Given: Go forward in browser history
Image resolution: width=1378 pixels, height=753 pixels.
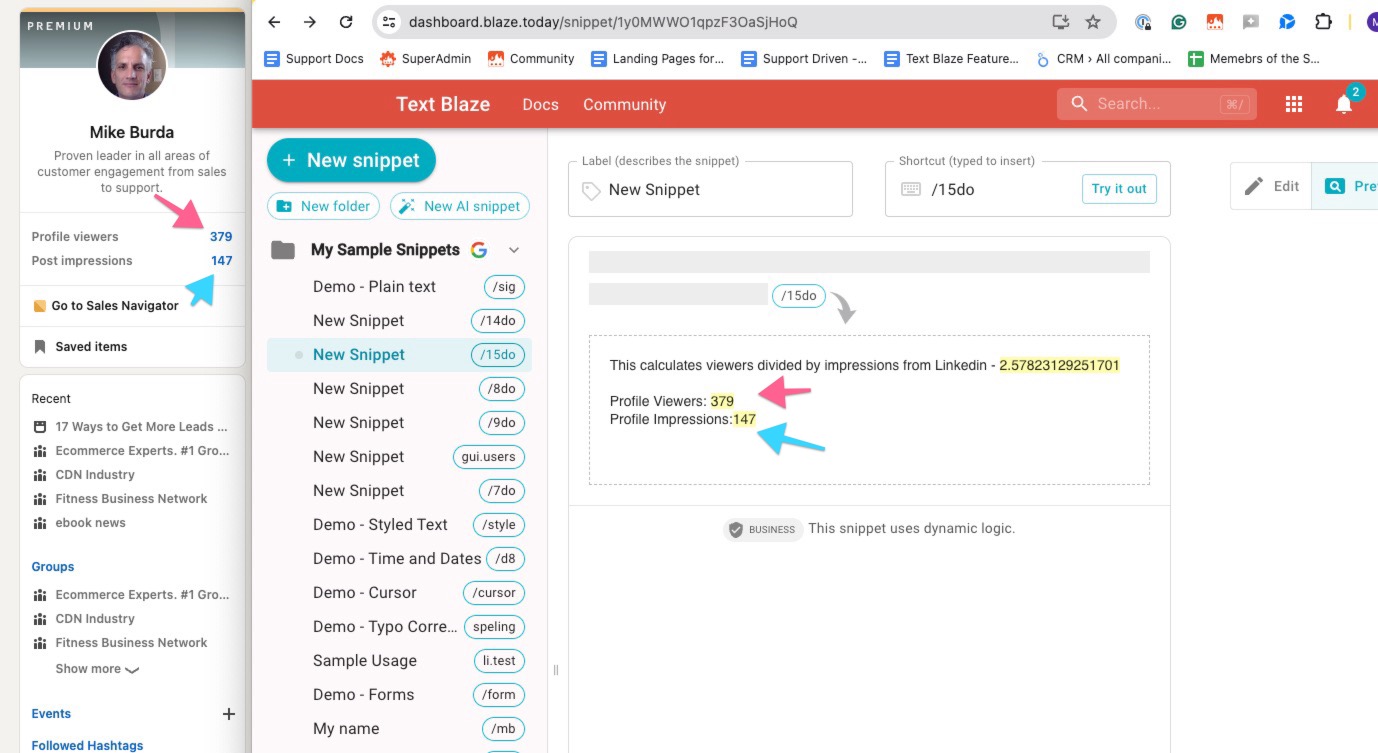Looking at the screenshot, I should 310,22.
